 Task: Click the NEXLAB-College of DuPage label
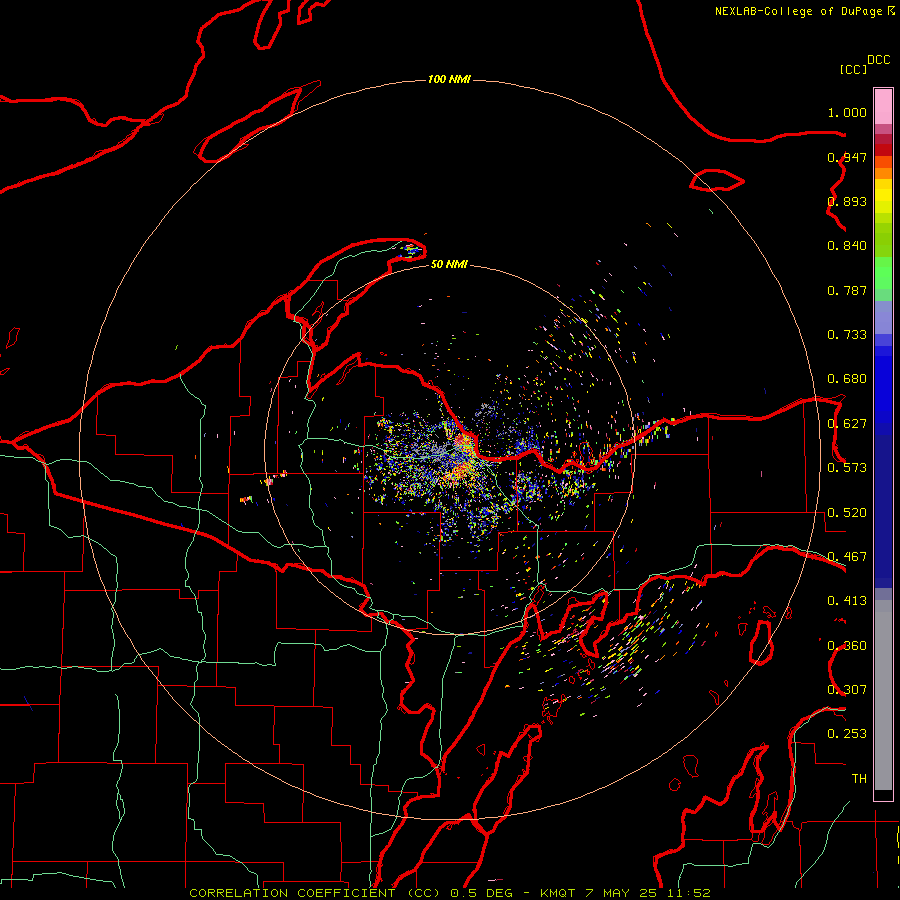pos(799,11)
